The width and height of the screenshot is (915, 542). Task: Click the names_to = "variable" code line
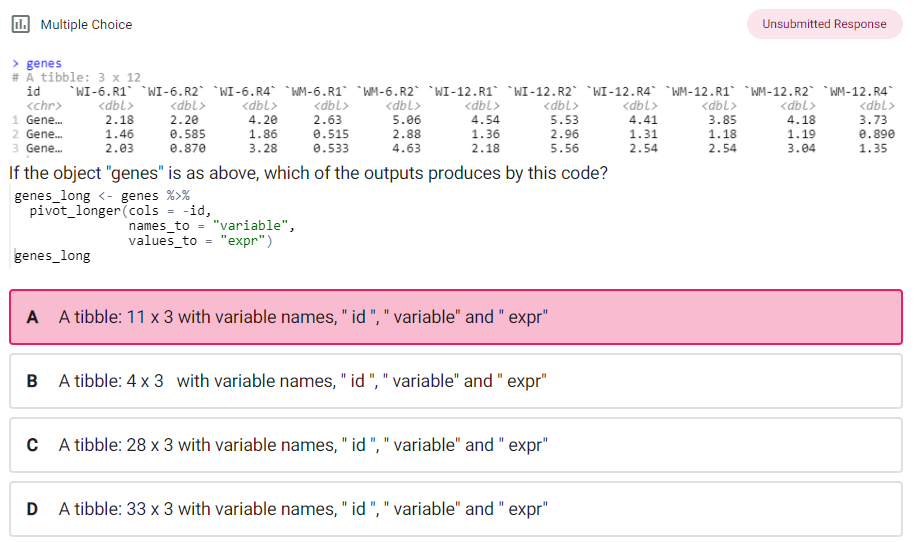coord(212,226)
